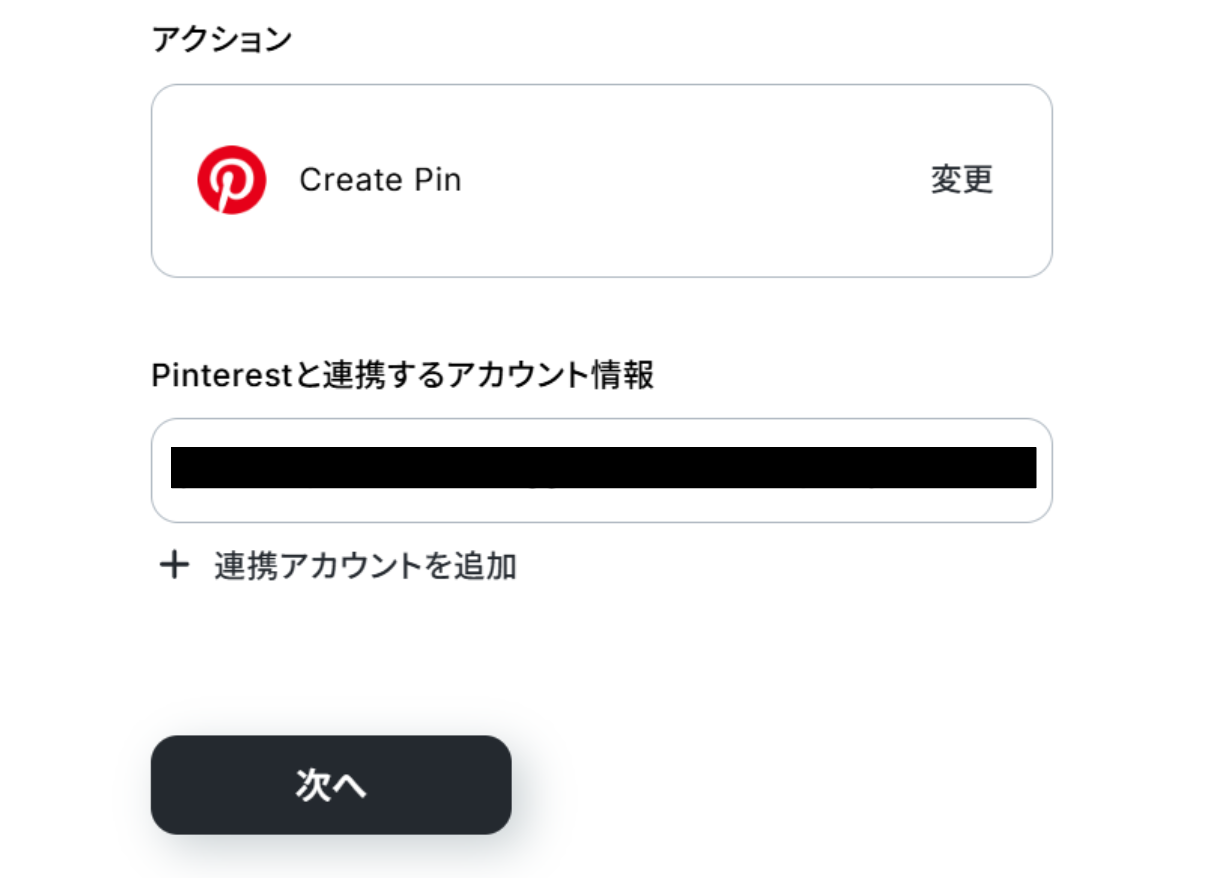Click the Create Pin action name
1228x878 pixels.
(x=380, y=180)
